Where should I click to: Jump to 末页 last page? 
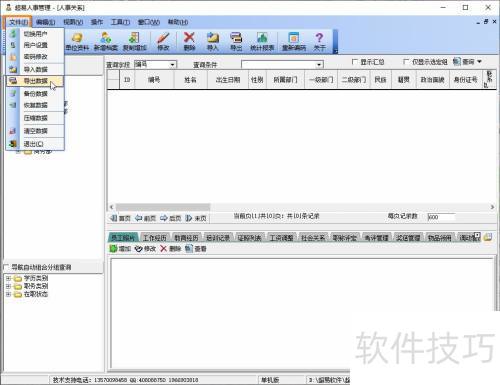coord(196,218)
